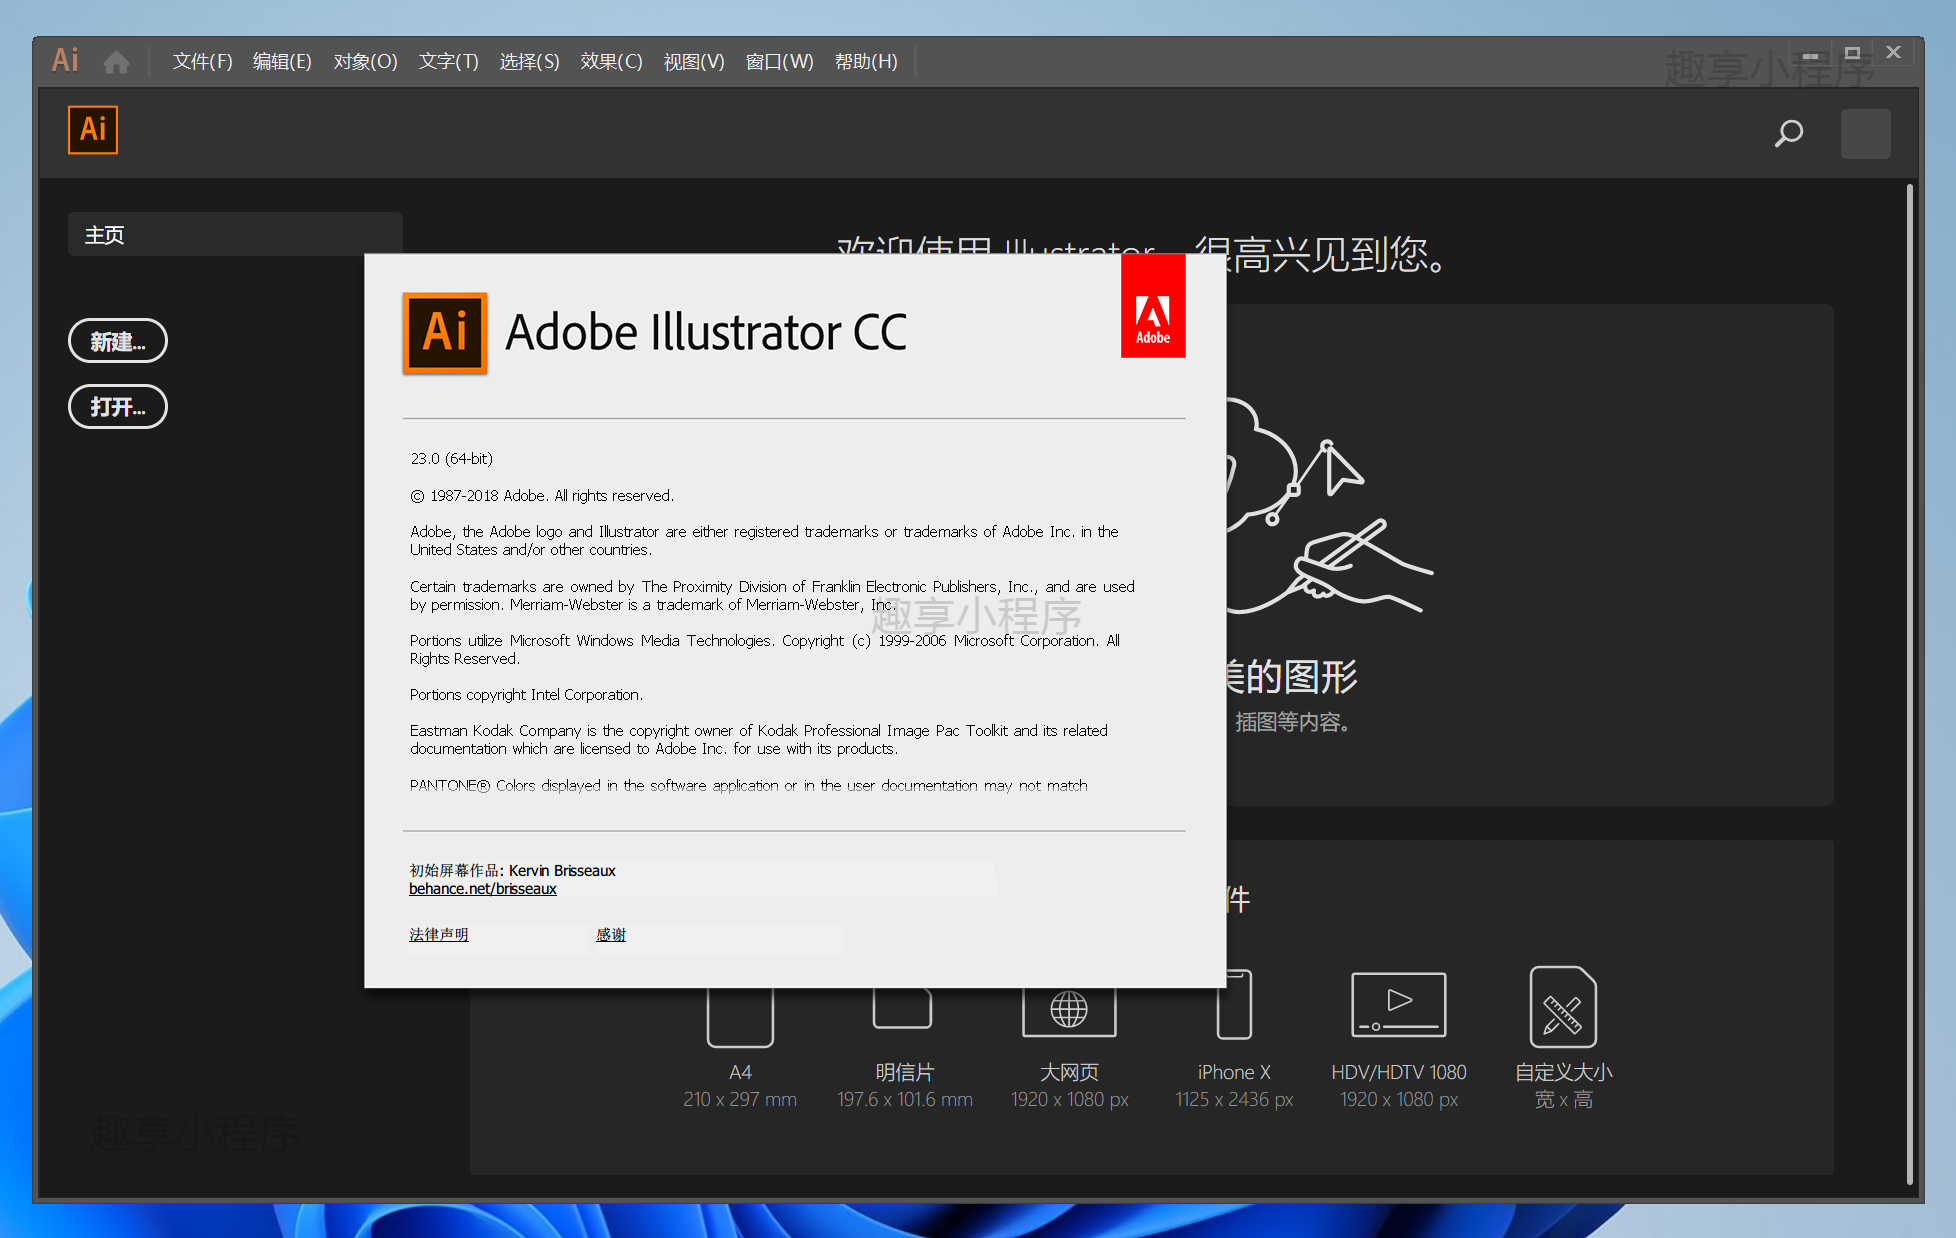
Task: Maximize the Illustrator window
Action: 1852,53
